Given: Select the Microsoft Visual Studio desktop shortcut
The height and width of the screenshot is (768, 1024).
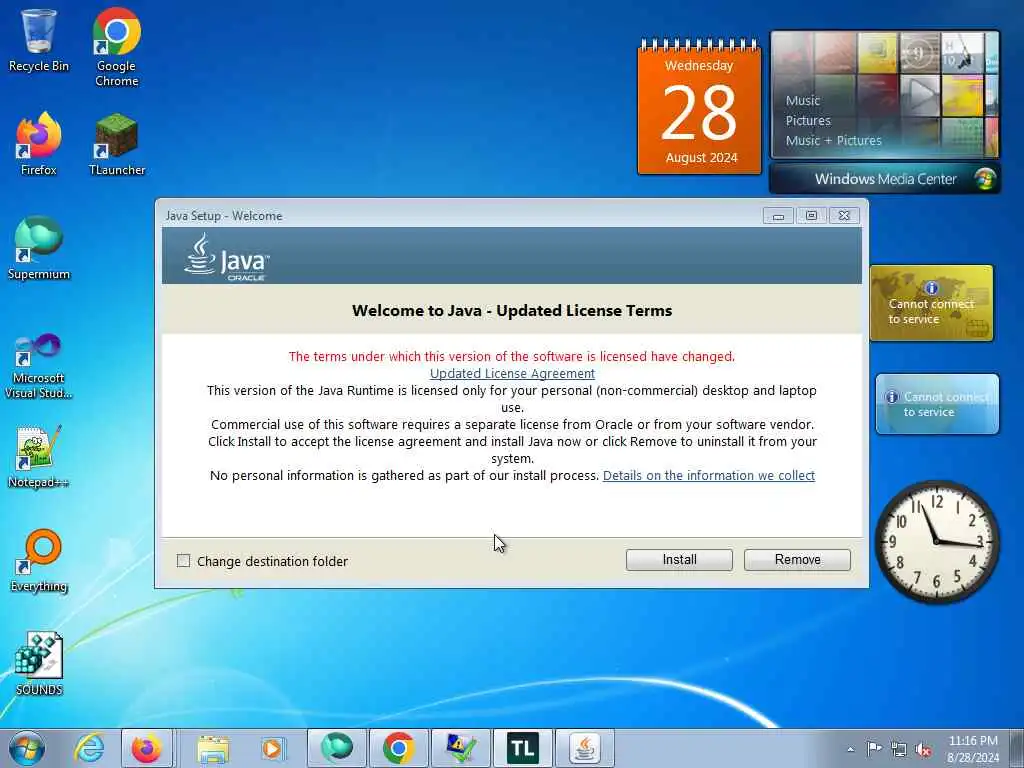Looking at the screenshot, I should 39,366.
